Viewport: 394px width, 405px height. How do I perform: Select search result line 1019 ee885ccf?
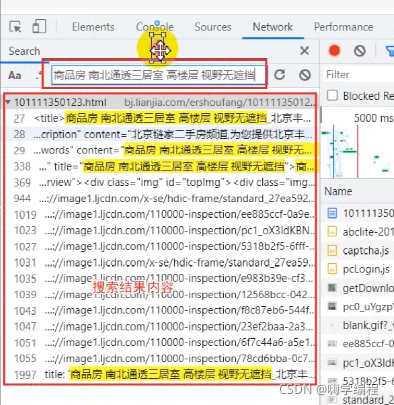pyautogui.click(x=160, y=214)
